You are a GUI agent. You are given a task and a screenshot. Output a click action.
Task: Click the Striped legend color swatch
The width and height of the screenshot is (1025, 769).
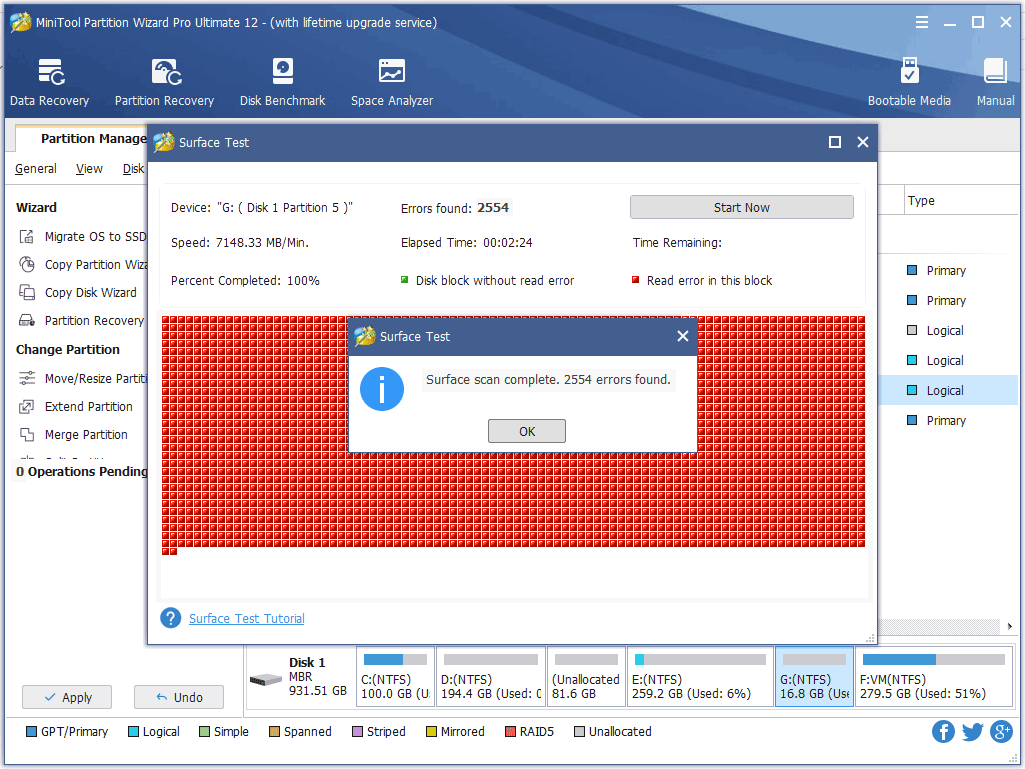point(358,732)
